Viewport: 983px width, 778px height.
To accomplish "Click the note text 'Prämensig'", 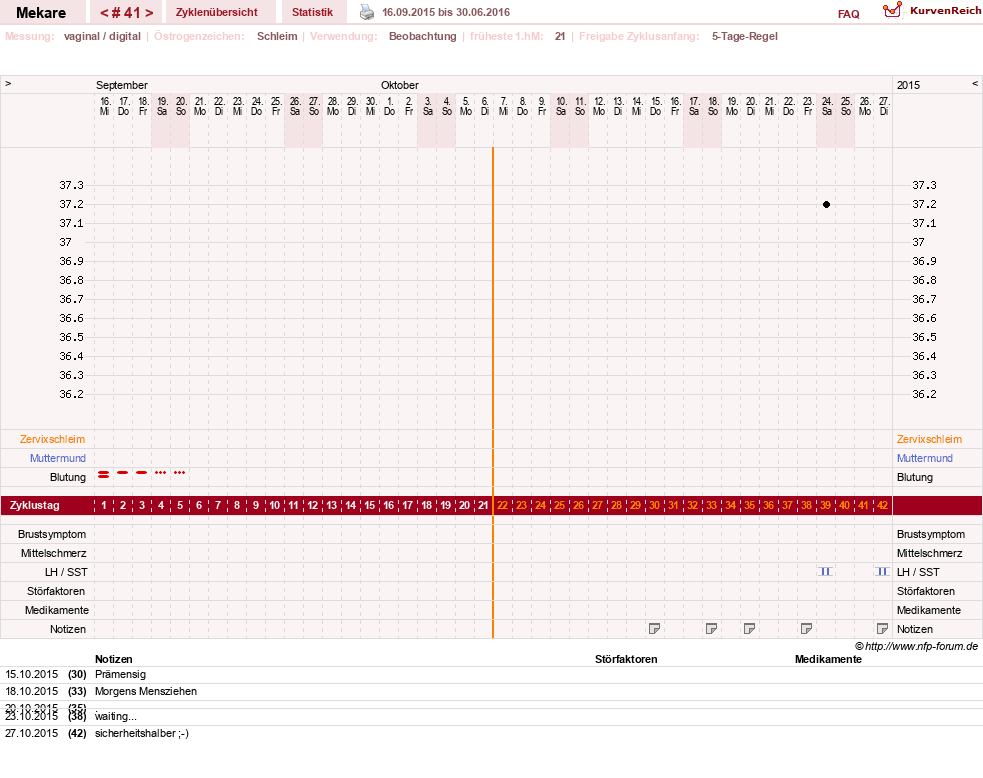I will tap(120, 675).
